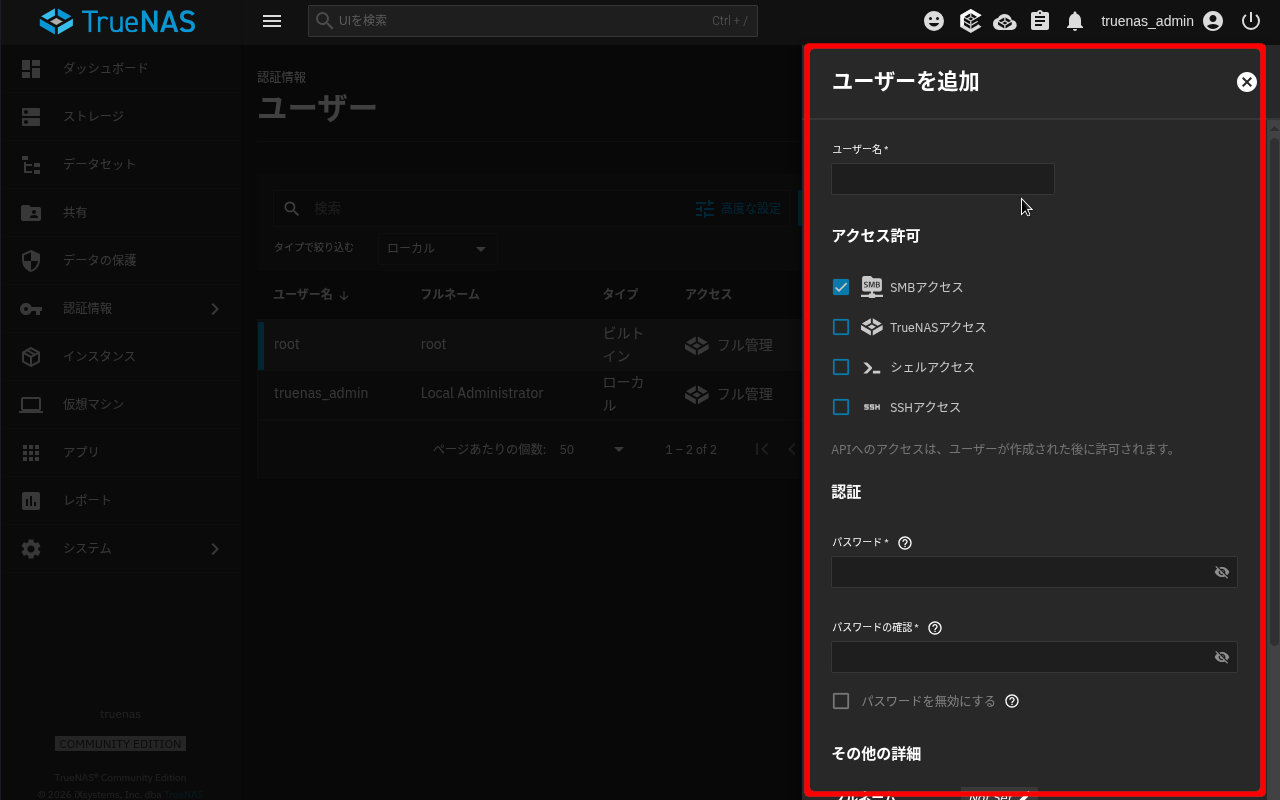1280x800 pixels.
Task: Click the パスワード input field
Action: click(x=1034, y=572)
